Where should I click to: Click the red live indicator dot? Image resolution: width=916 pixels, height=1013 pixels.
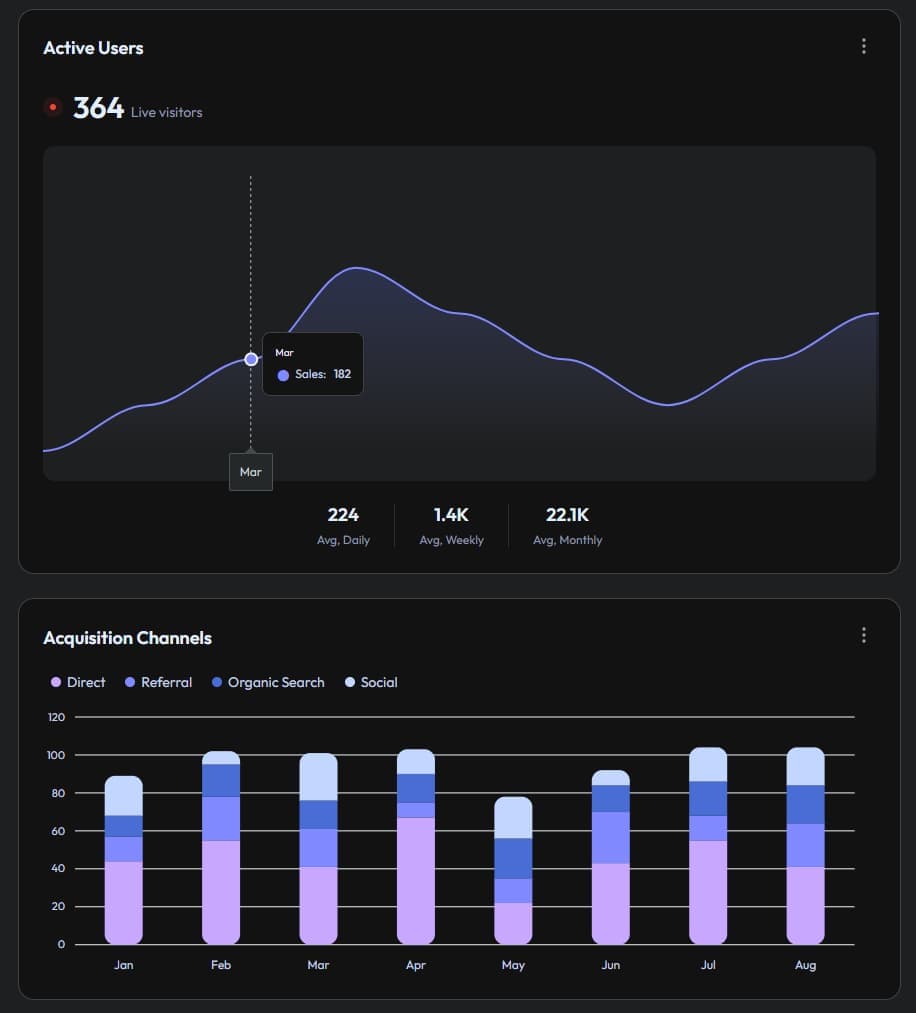53,107
